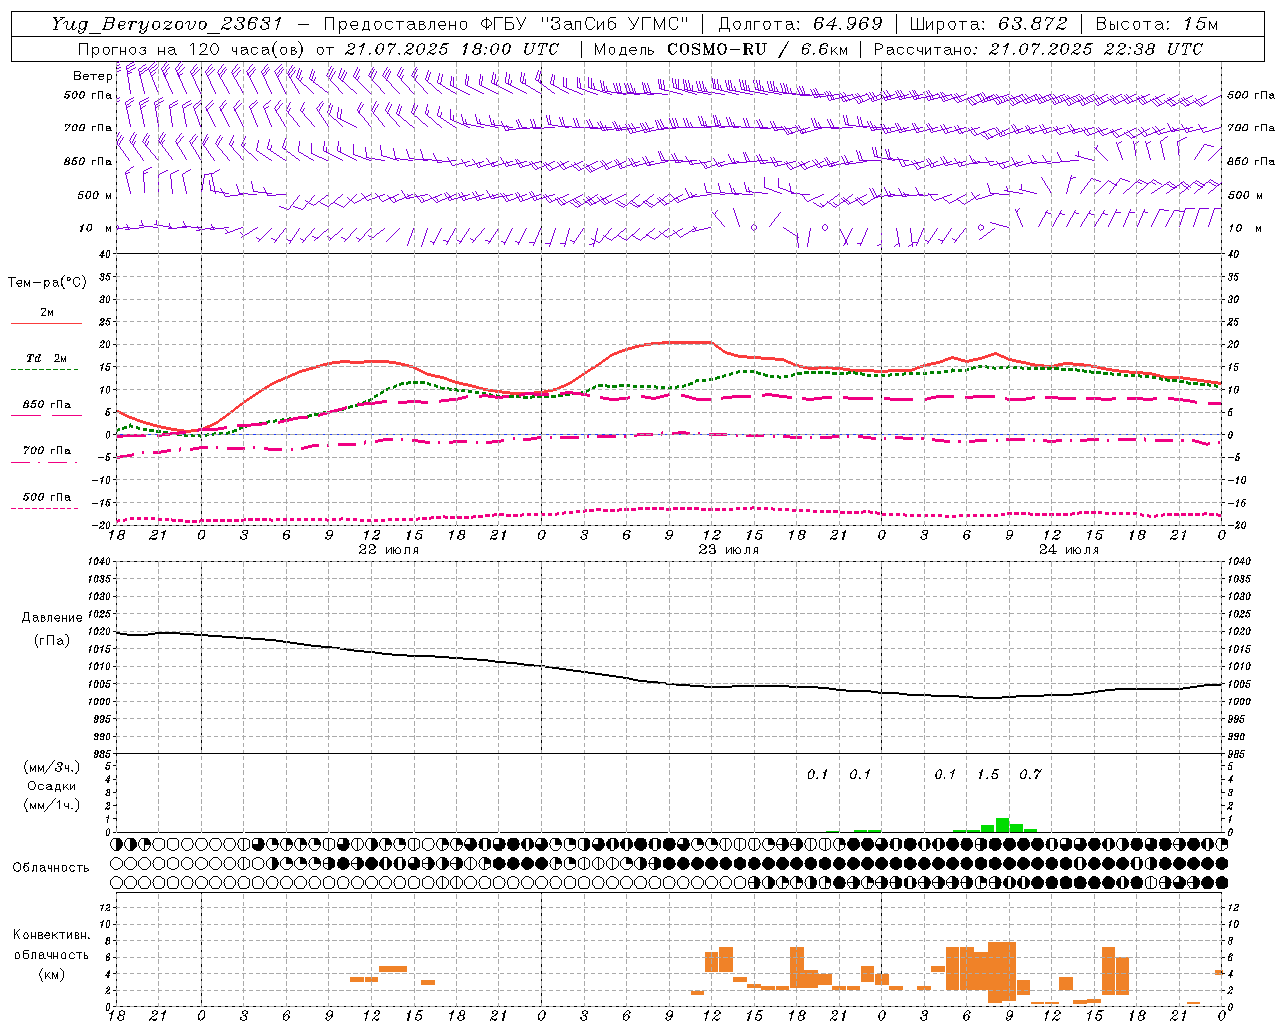The image size is (1280, 1024).
Task: Click the Тем-ра(°C) axis label
Action: (47, 283)
